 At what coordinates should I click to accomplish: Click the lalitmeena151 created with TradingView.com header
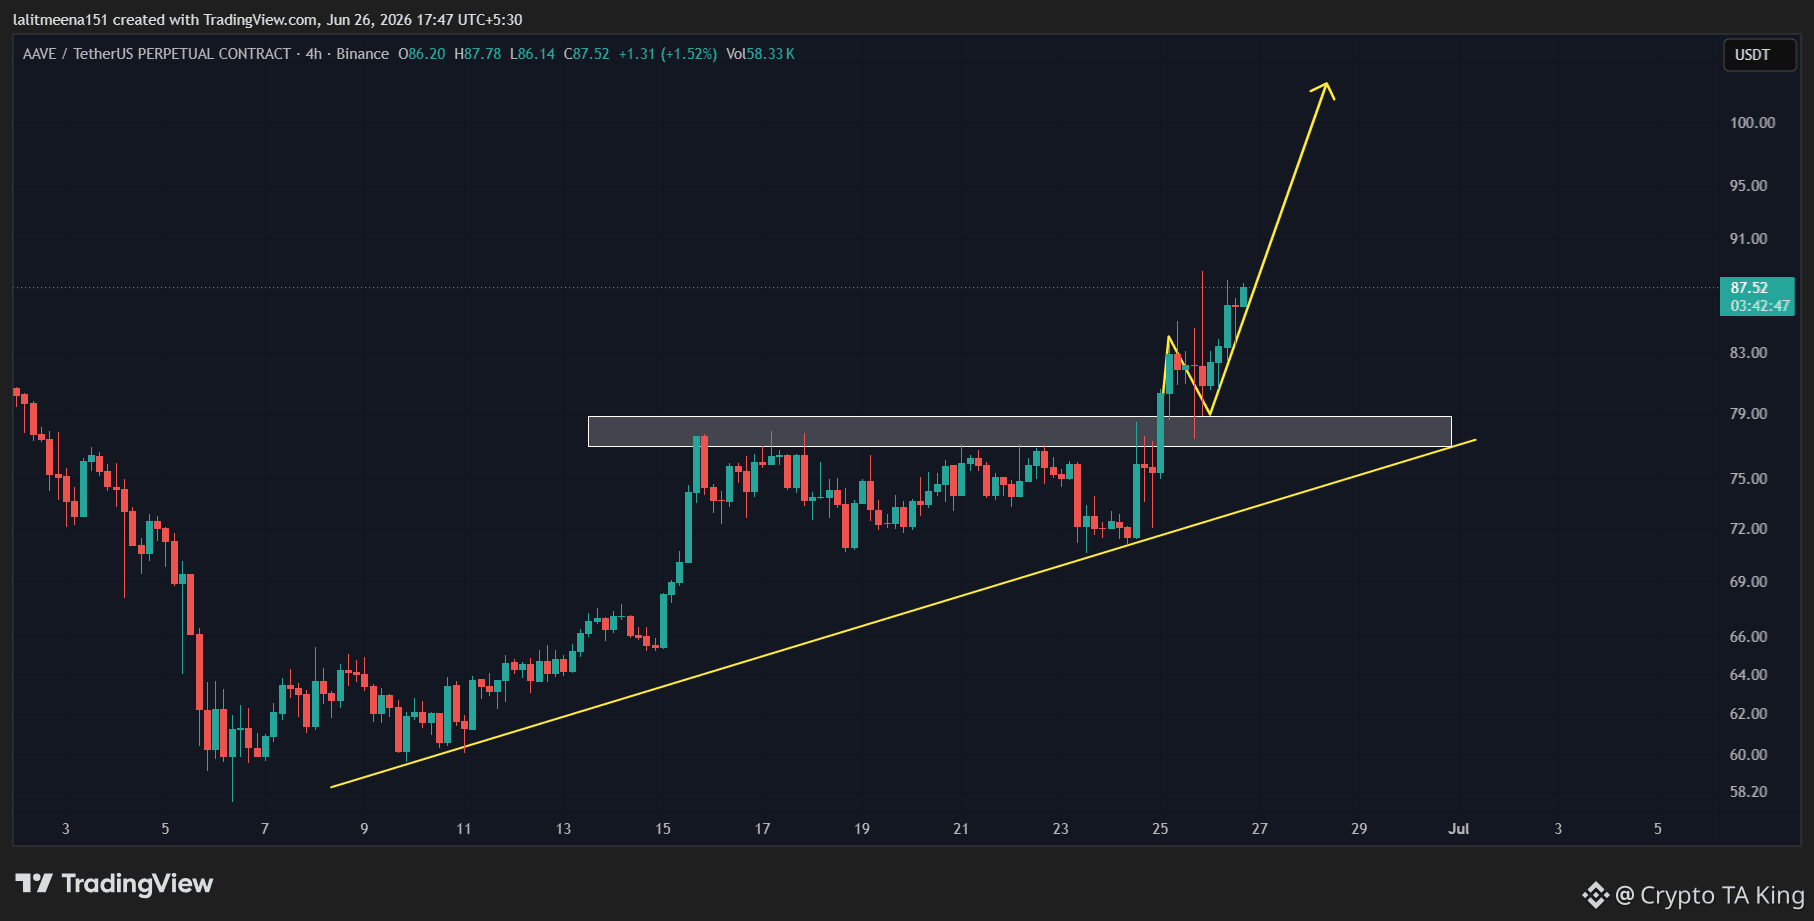[x=267, y=20]
